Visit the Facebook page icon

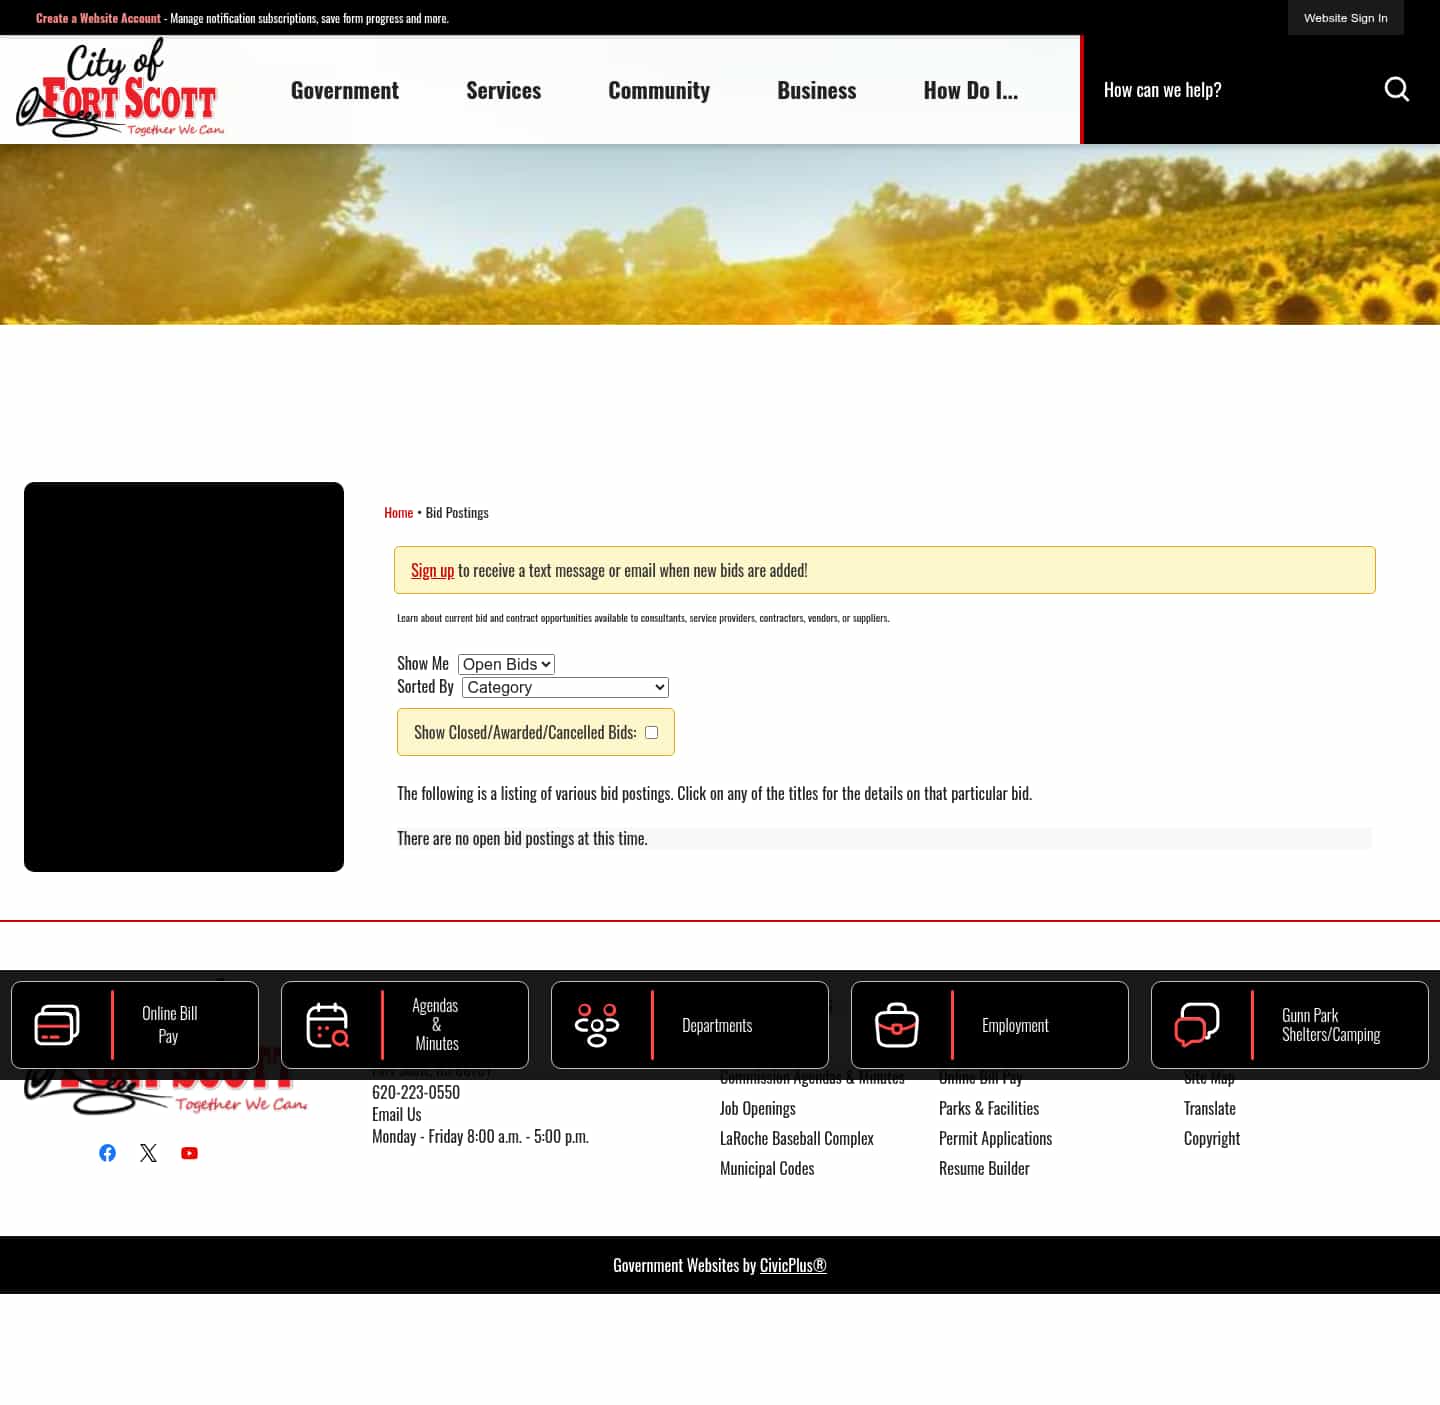click(107, 1152)
